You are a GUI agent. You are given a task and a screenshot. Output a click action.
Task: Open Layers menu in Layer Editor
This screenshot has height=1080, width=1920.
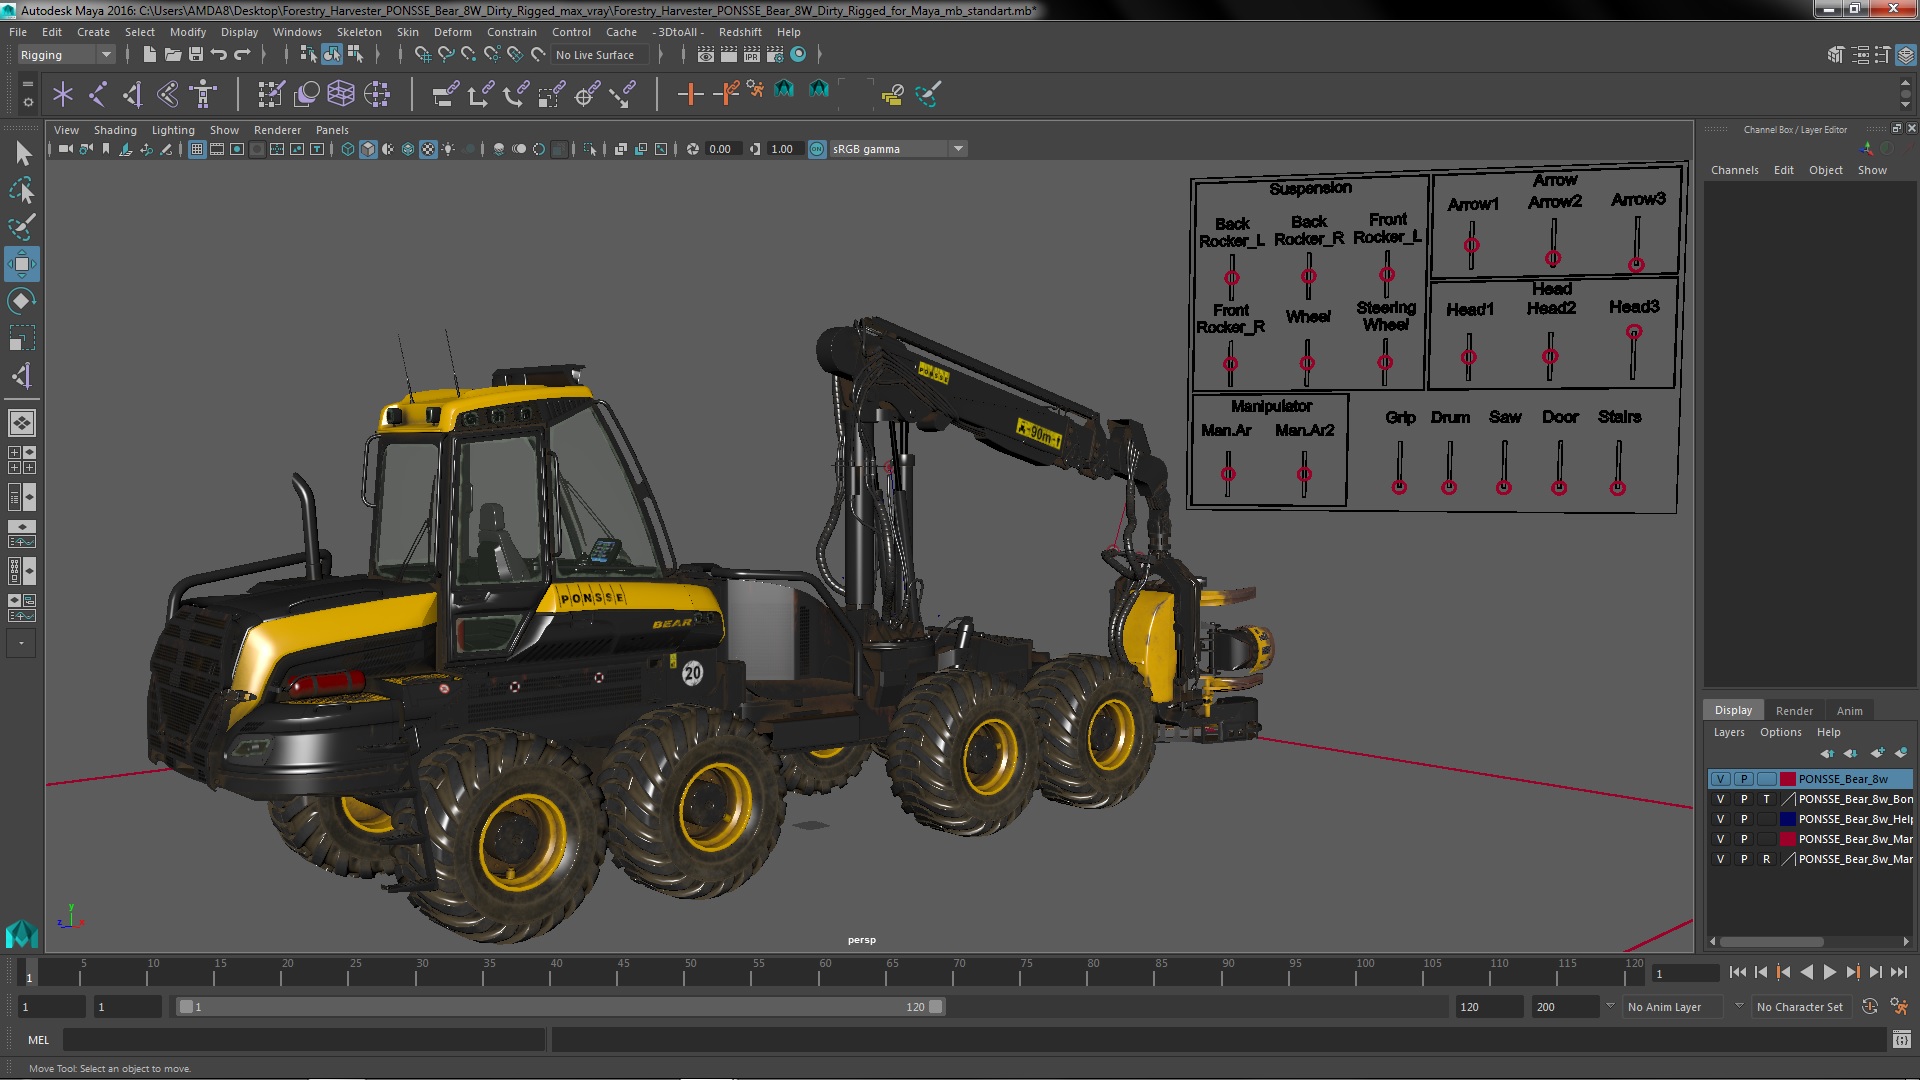click(x=1729, y=732)
